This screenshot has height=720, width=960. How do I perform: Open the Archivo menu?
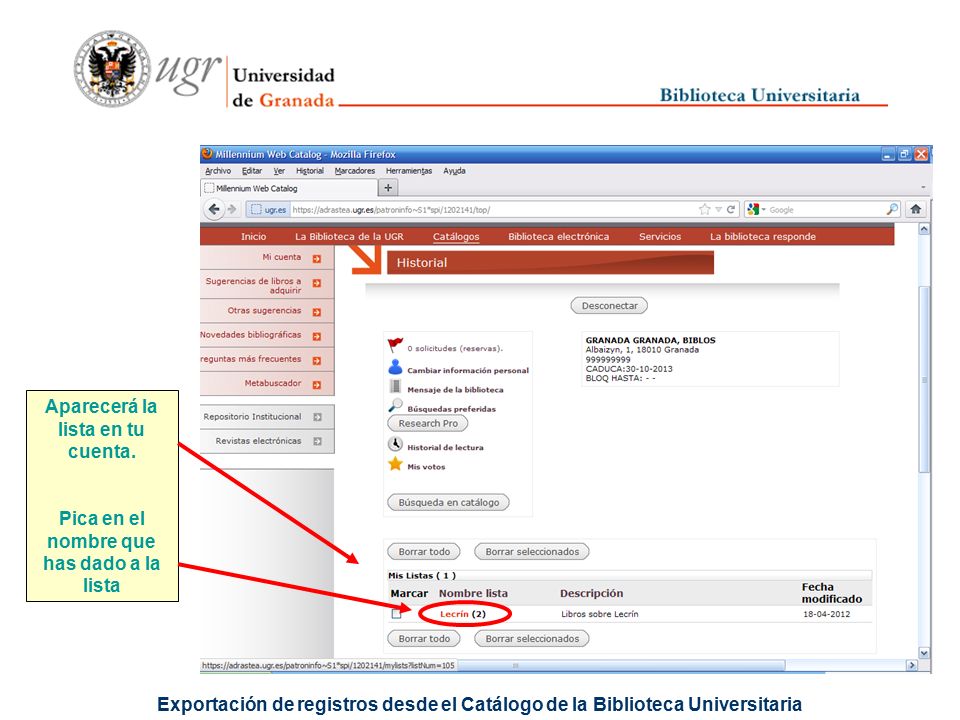click(x=218, y=171)
